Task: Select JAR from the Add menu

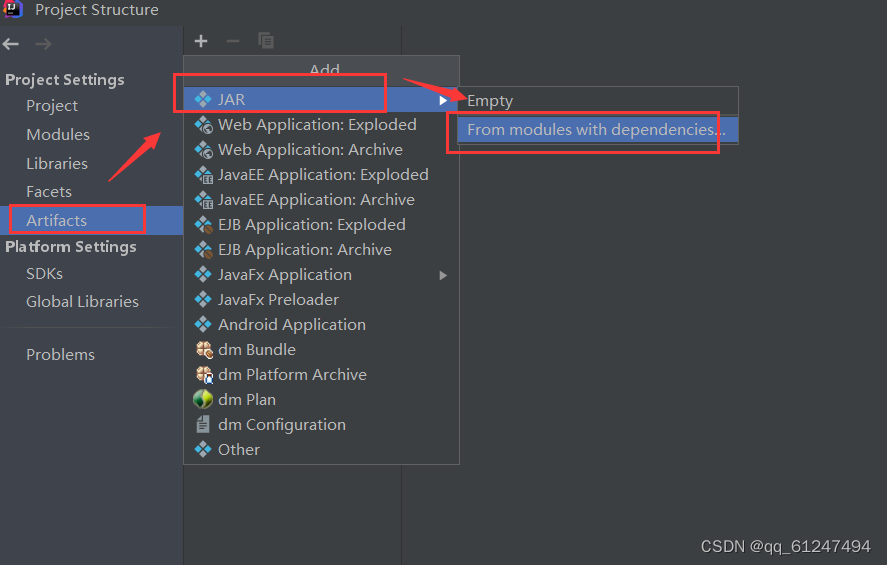Action: tap(321, 100)
